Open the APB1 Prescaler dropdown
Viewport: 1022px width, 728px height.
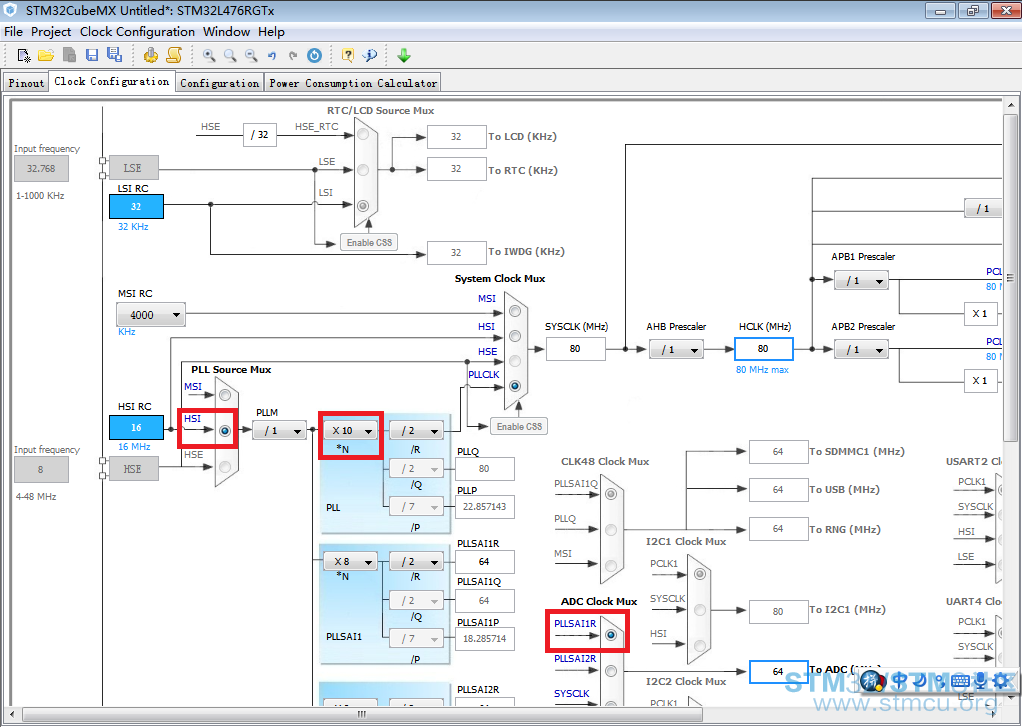coord(861,281)
